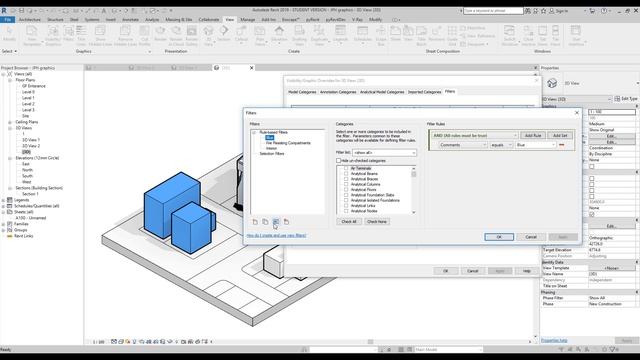Check the Analytical Floors category

[x=346, y=189]
